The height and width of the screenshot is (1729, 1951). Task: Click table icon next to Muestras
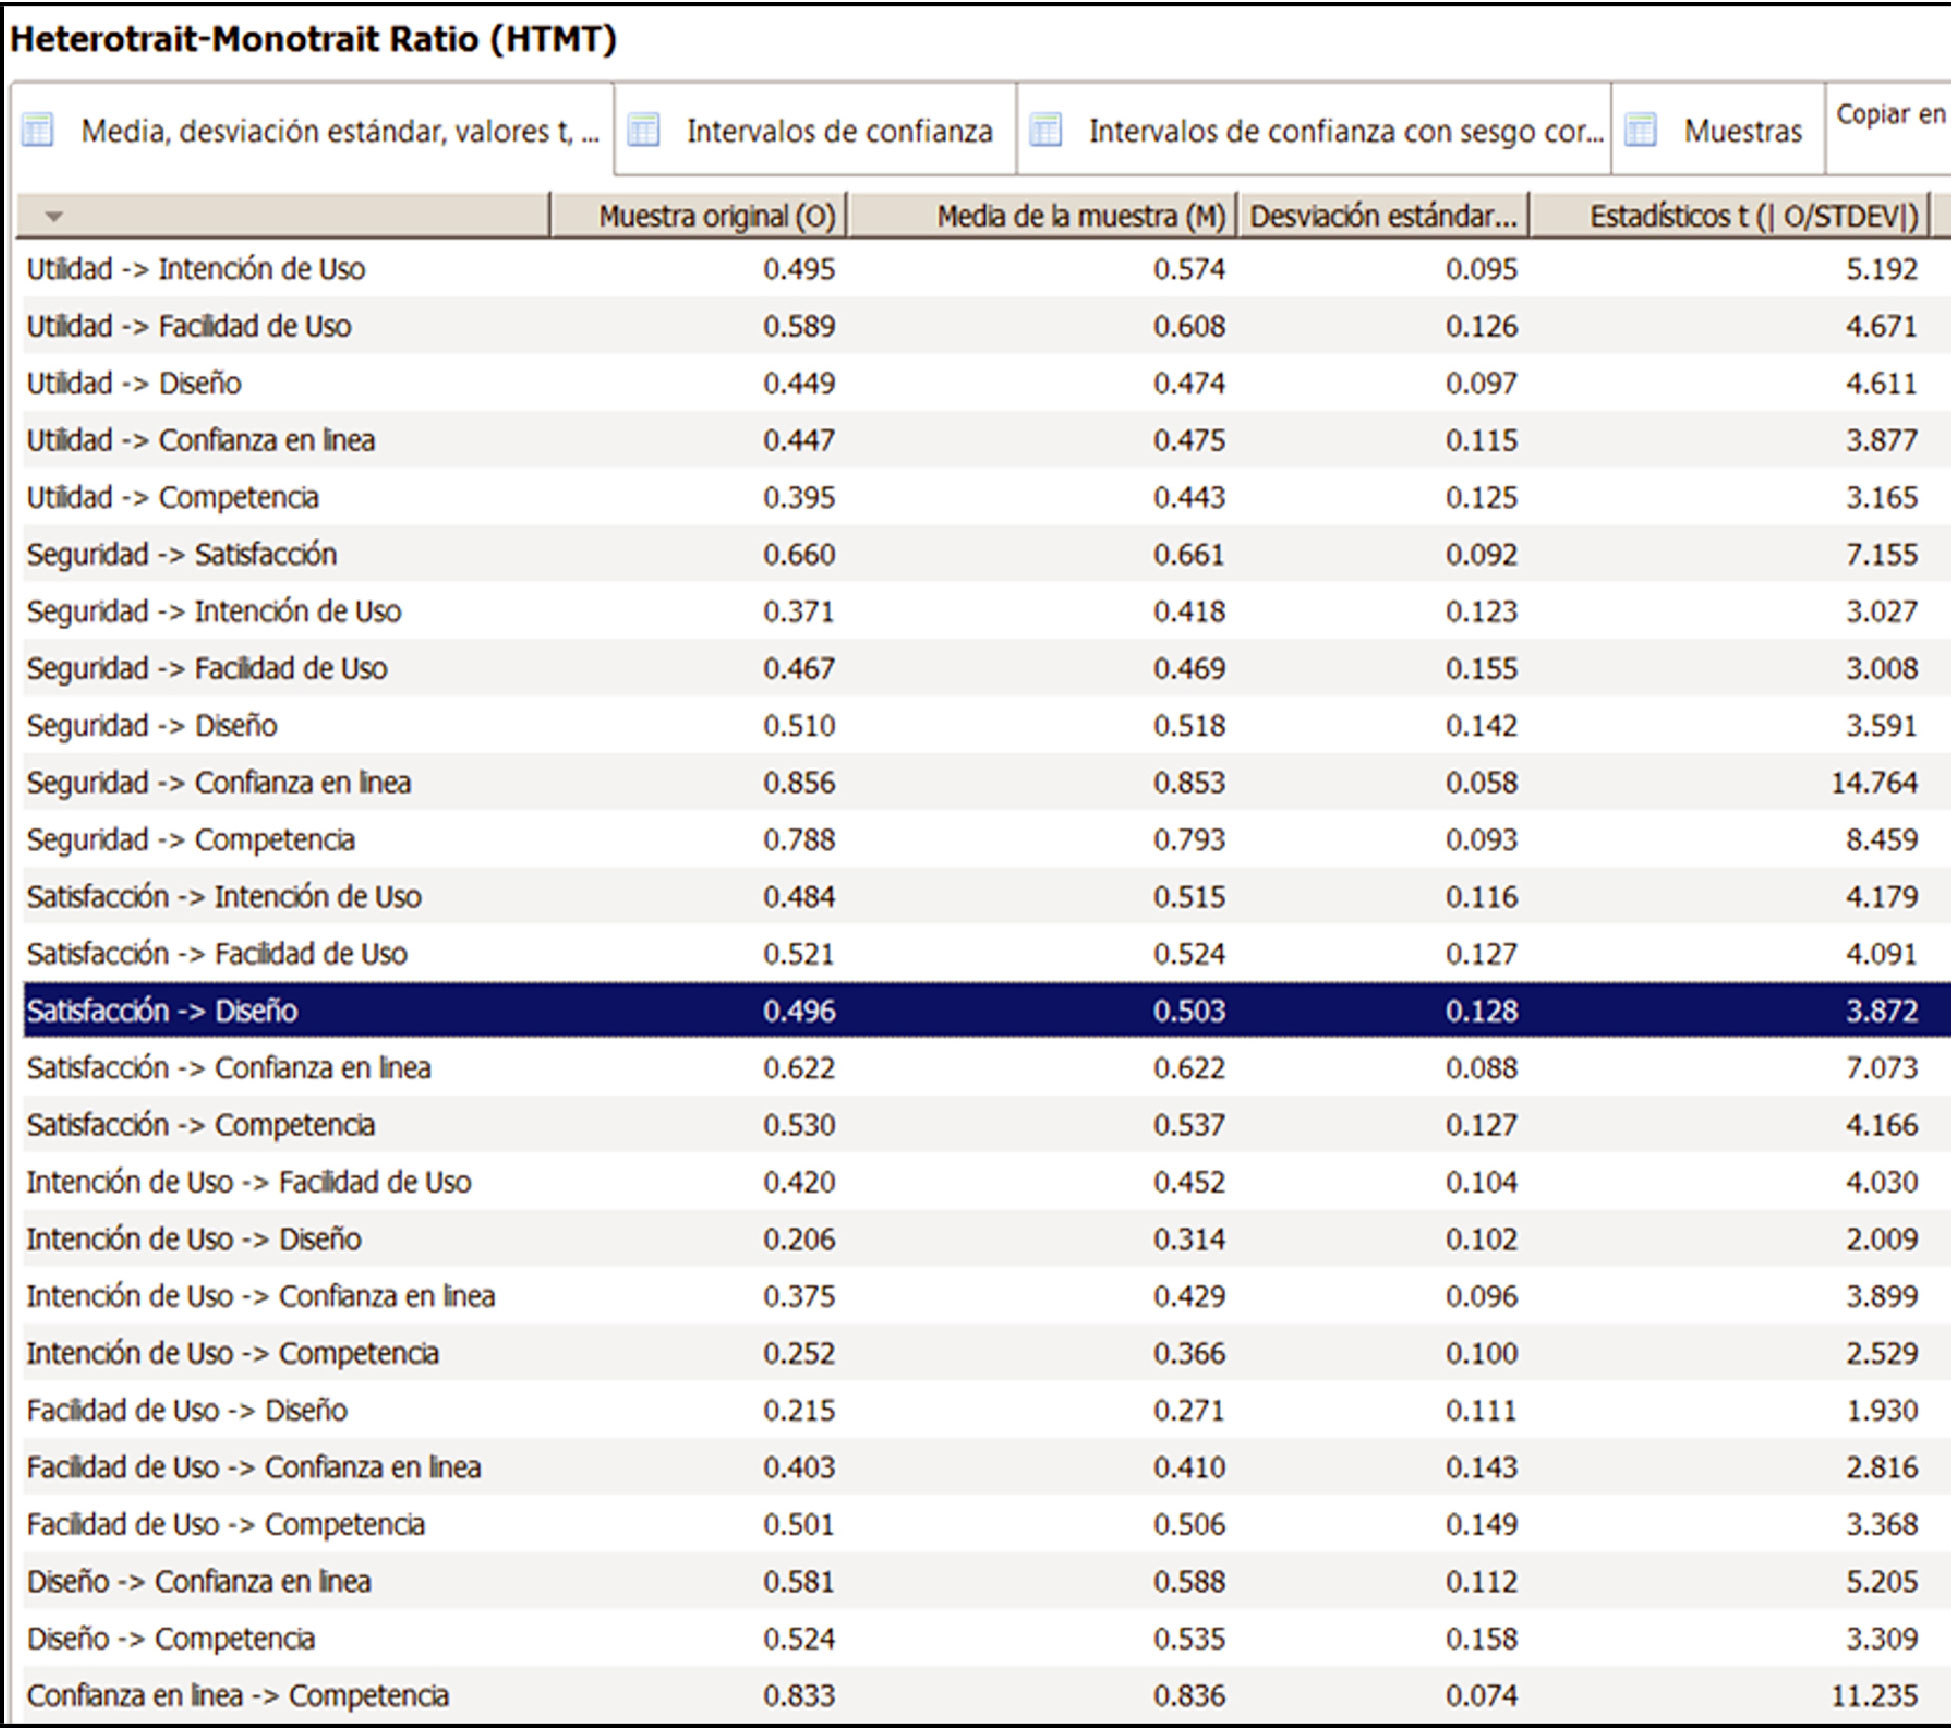[x=1640, y=131]
